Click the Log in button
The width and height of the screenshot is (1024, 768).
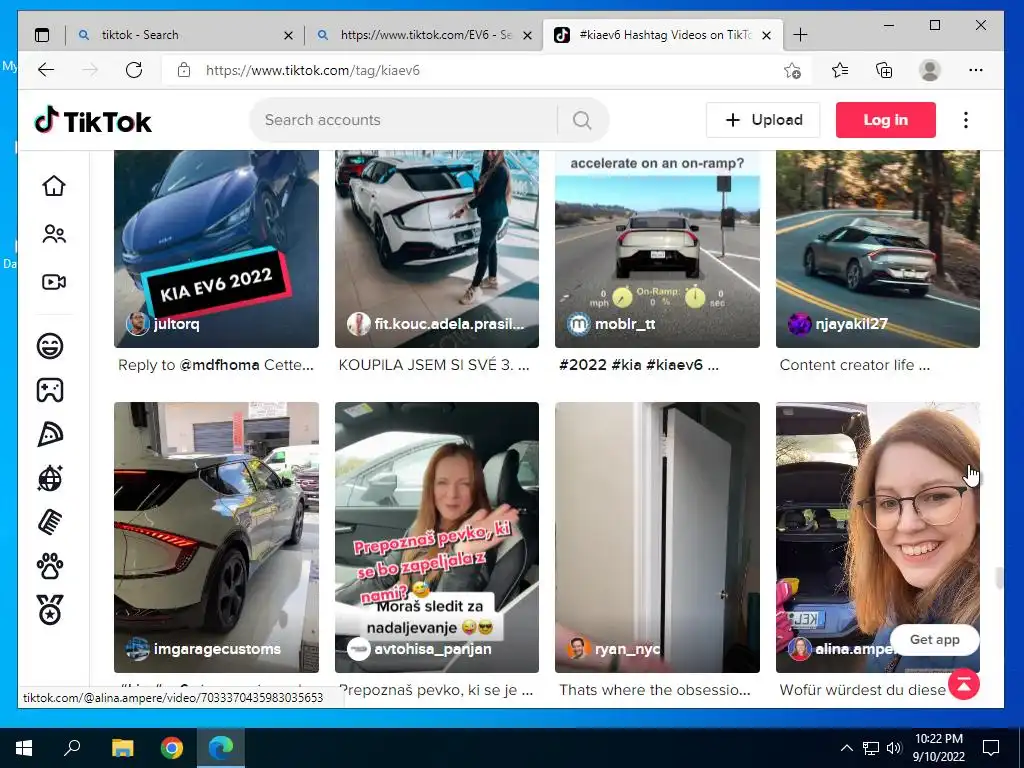[886, 120]
